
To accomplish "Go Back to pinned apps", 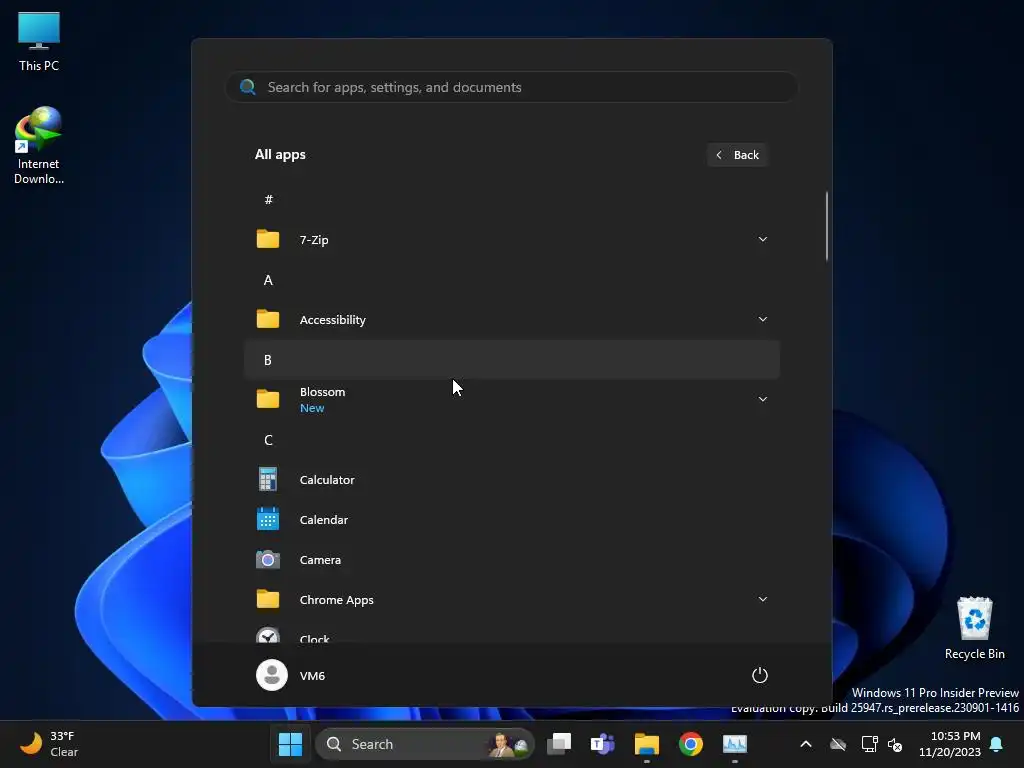I will [737, 155].
